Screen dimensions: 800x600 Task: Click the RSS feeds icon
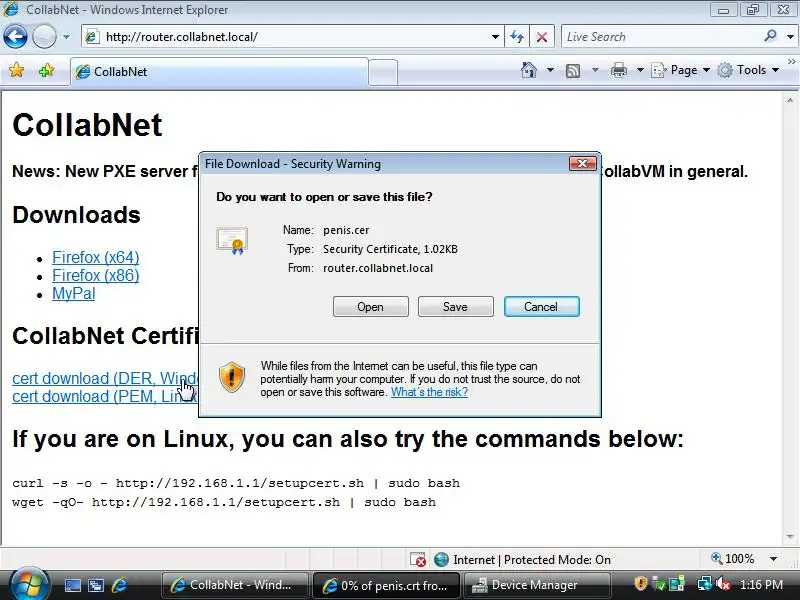(x=573, y=70)
